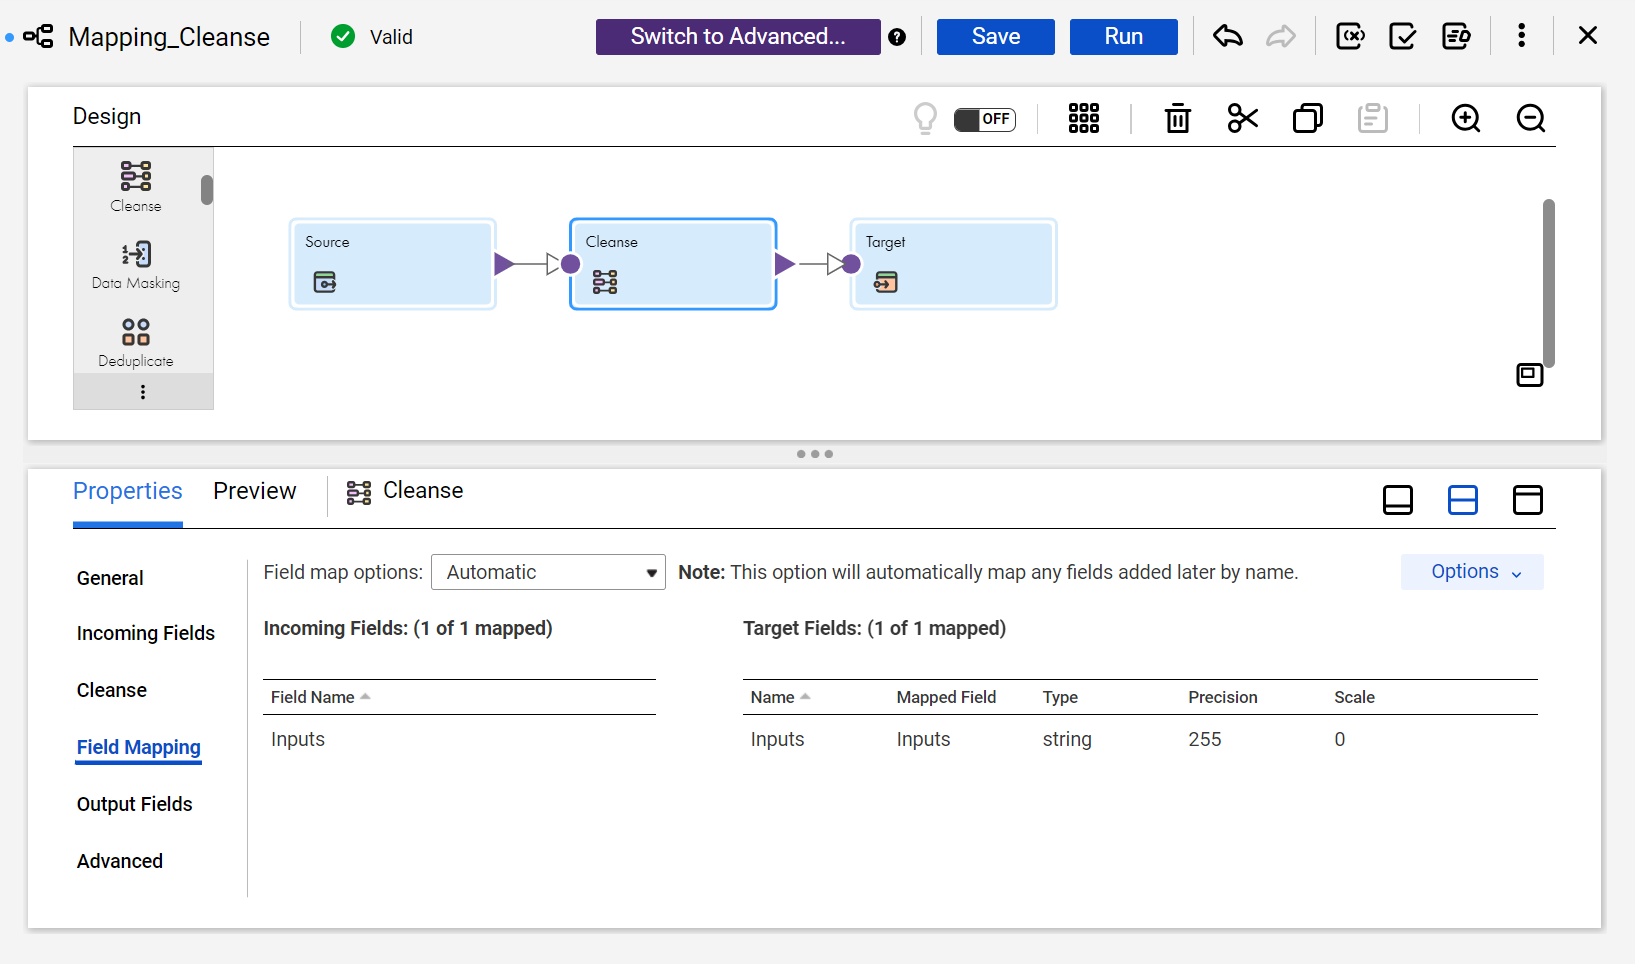Click the Cleanse node output arrow

tap(784, 264)
